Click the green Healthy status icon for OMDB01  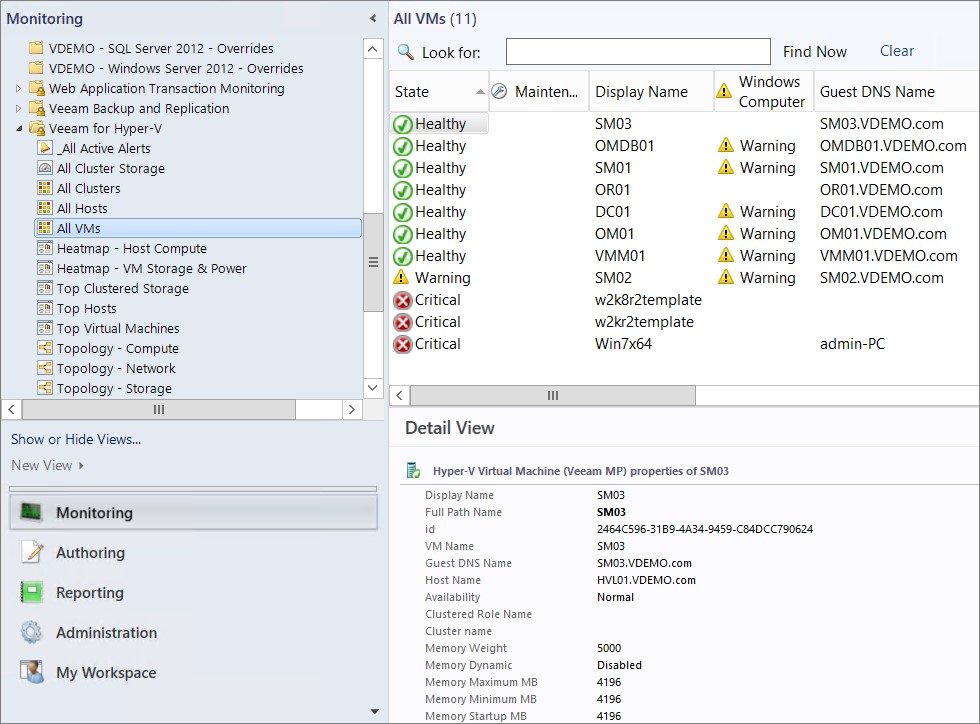pos(402,146)
